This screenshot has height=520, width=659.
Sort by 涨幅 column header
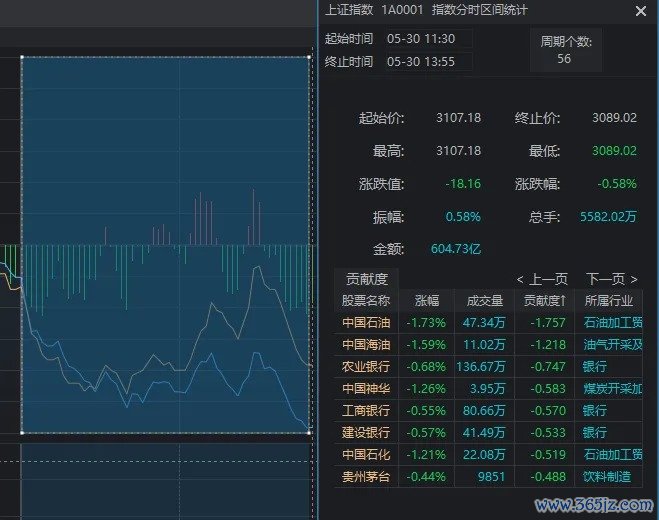[427, 301]
